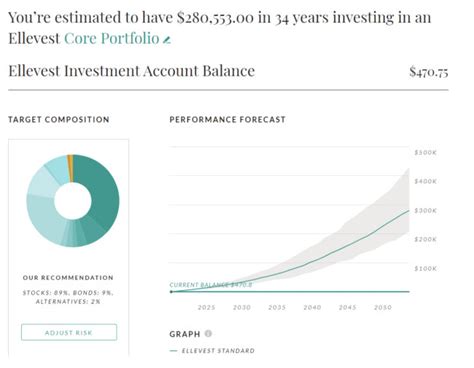Click the pencil edit icon beside Core Portfolio

point(167,40)
